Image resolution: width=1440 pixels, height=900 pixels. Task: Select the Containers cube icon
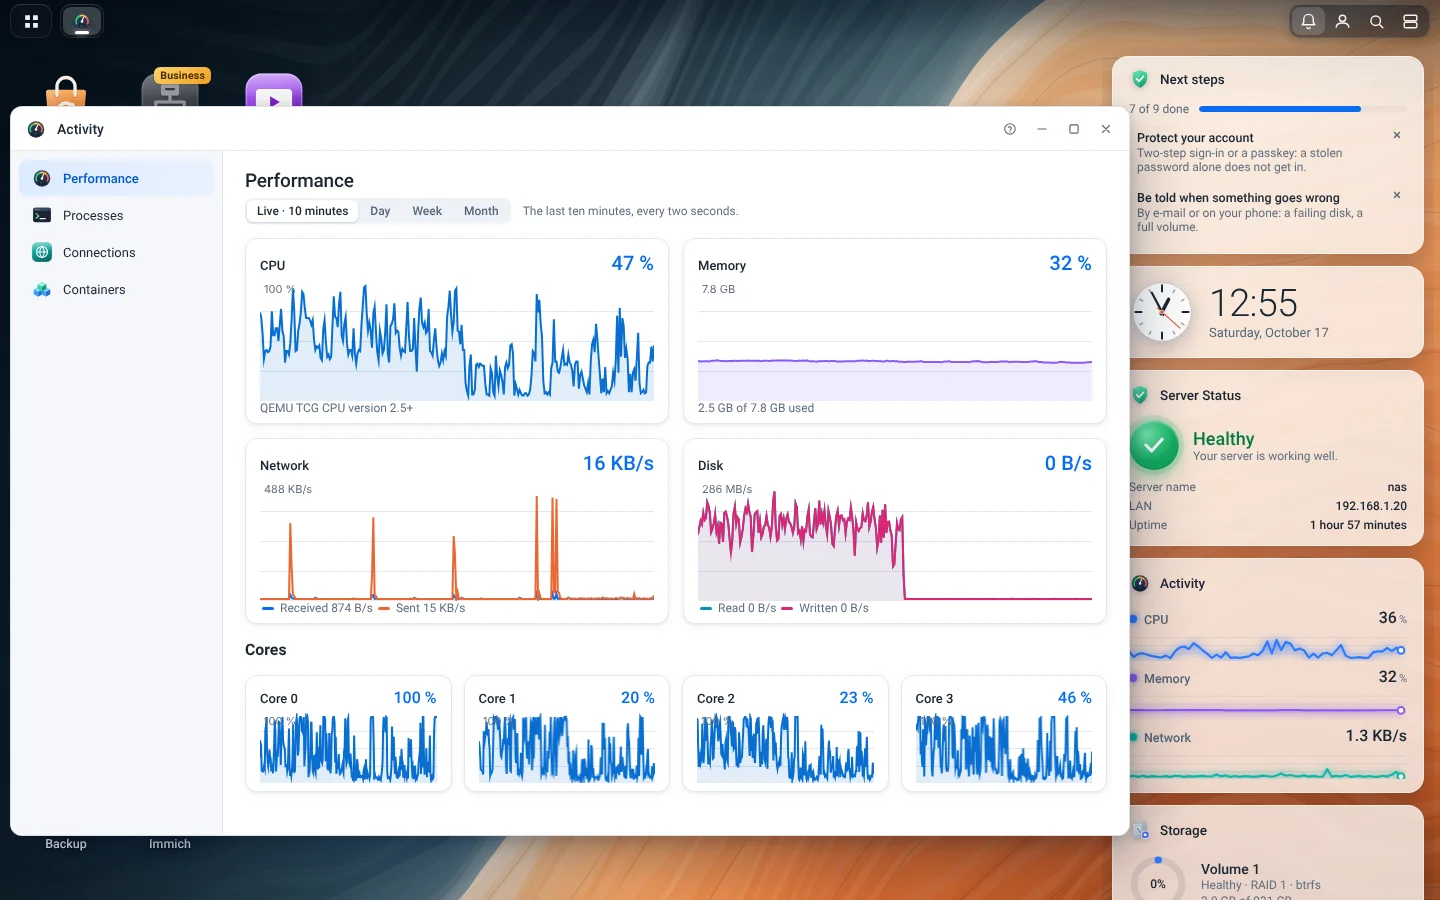click(x=42, y=290)
